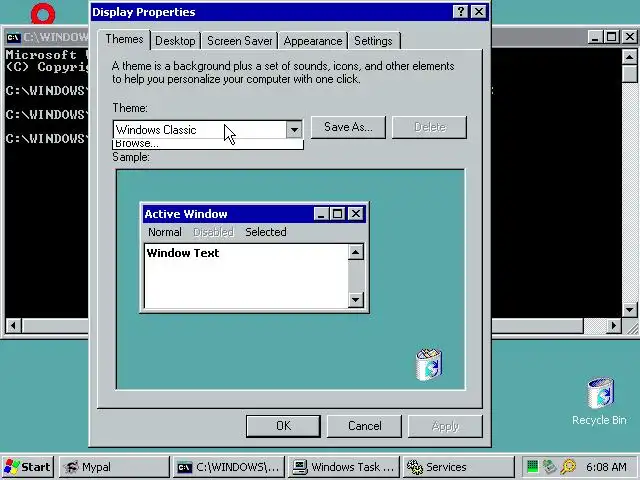
Task: Open the Screen Saver tab
Action: point(240,41)
